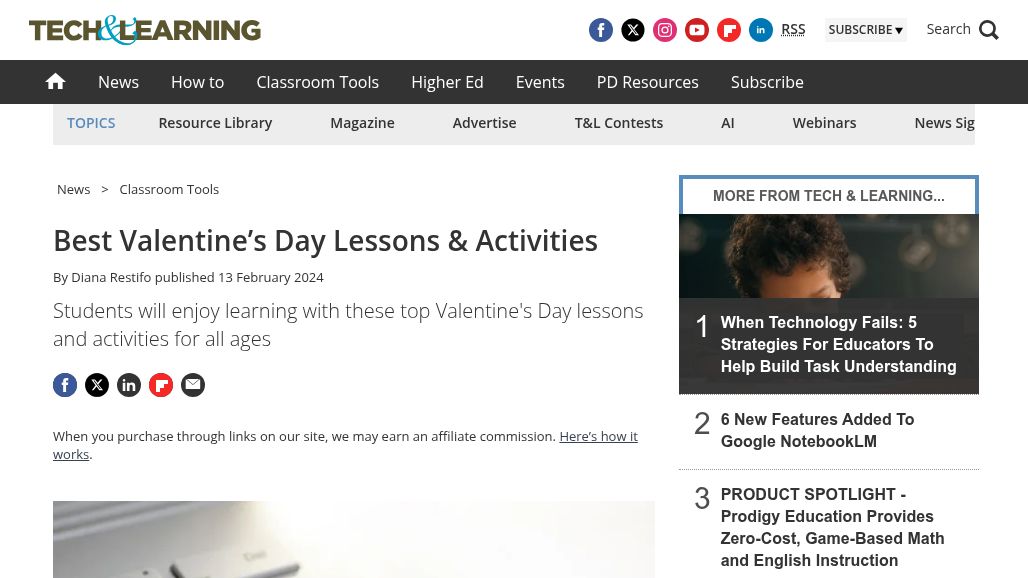Image resolution: width=1028 pixels, height=578 pixels.
Task: Open the Flipboard icon in header
Action: (729, 30)
